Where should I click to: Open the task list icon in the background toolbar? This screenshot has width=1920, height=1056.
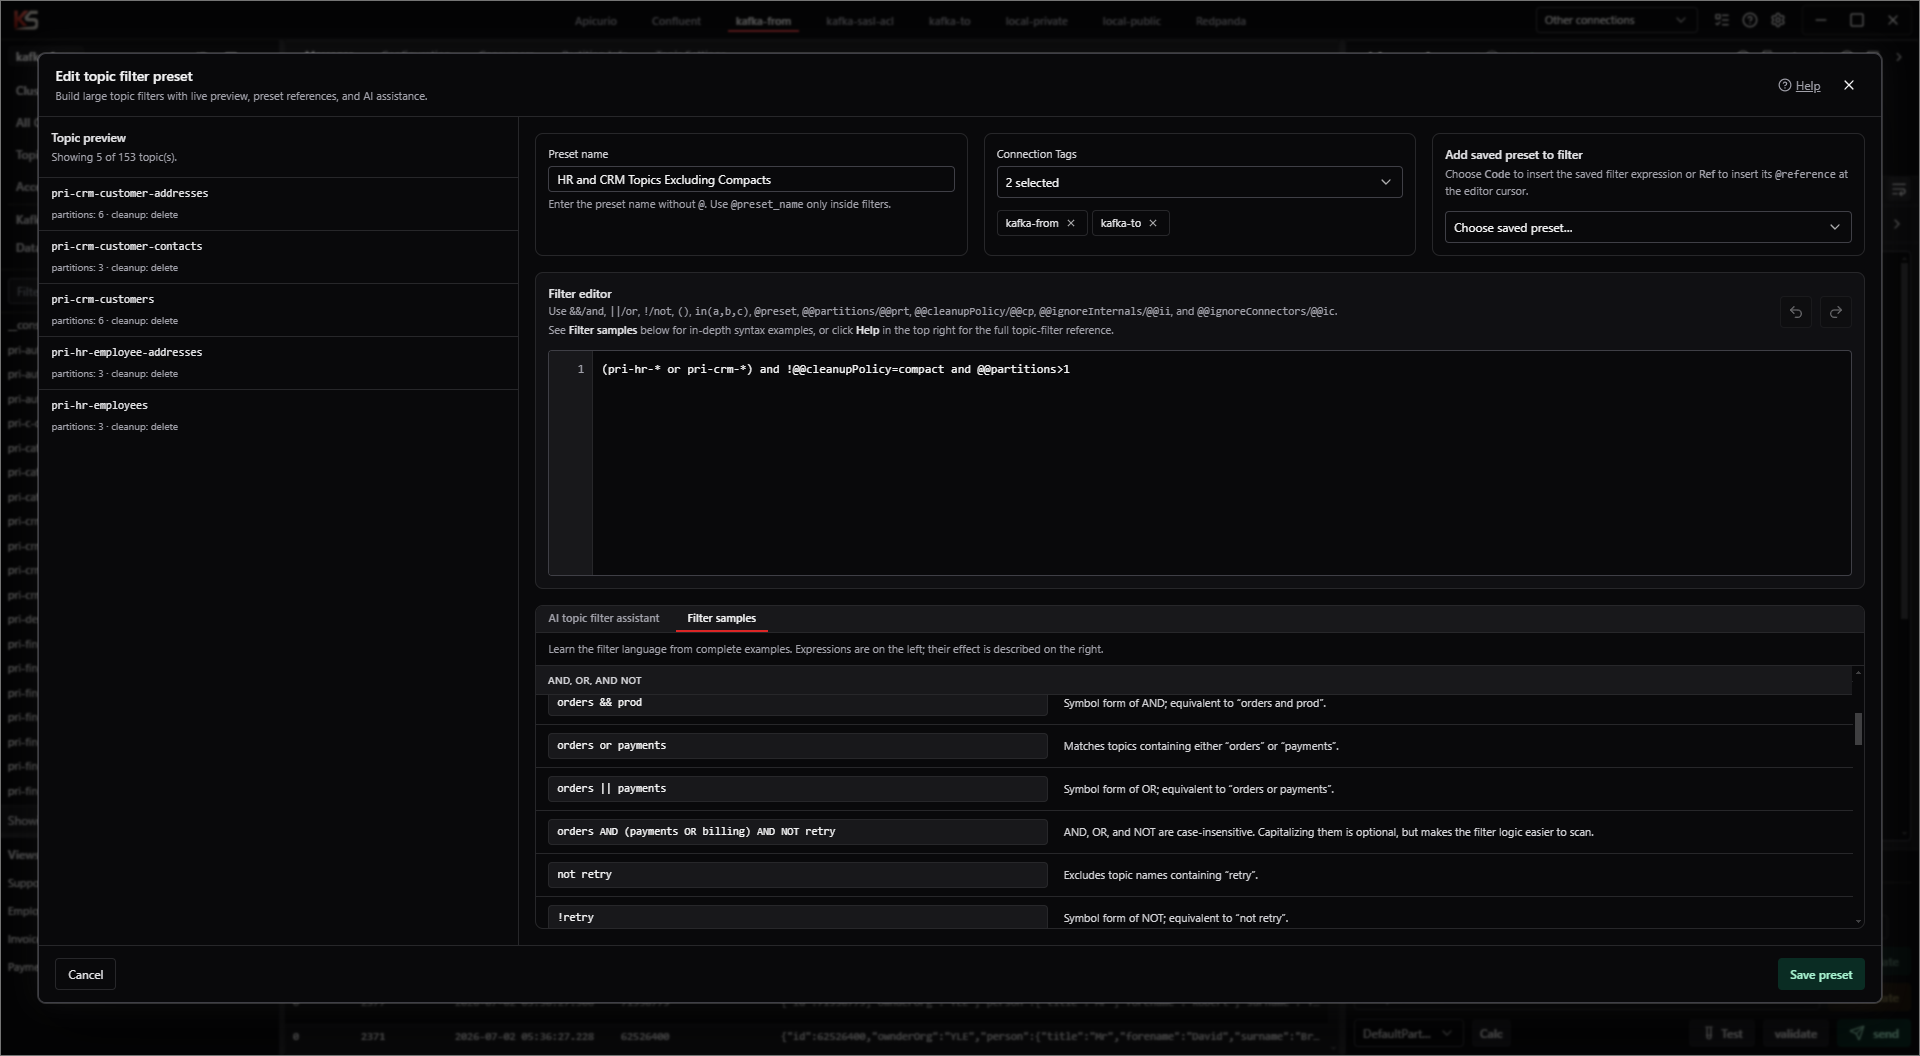pyautogui.click(x=1721, y=20)
